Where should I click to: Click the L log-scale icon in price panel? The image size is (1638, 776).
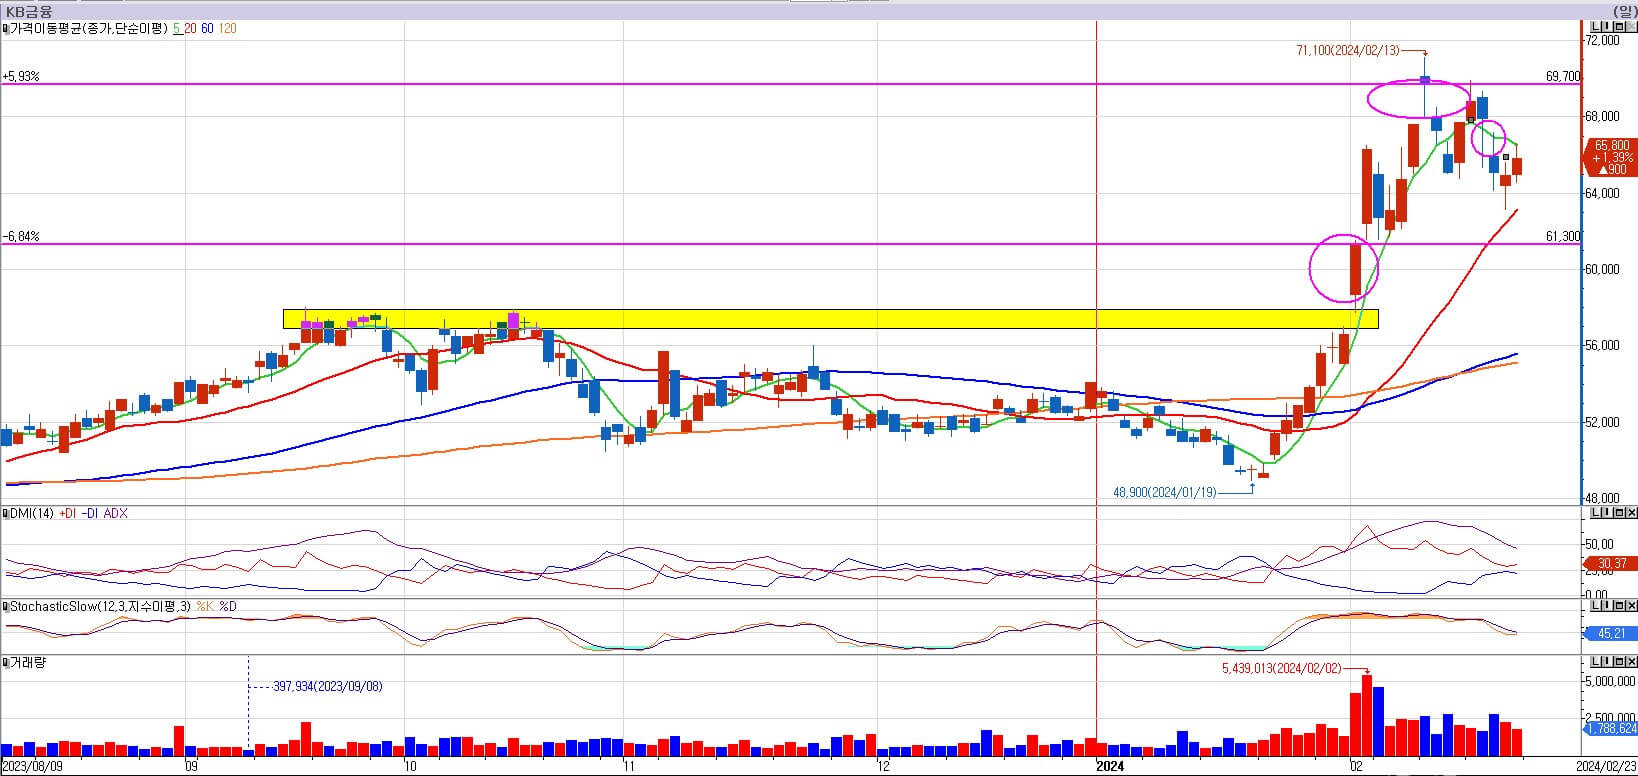point(1596,27)
